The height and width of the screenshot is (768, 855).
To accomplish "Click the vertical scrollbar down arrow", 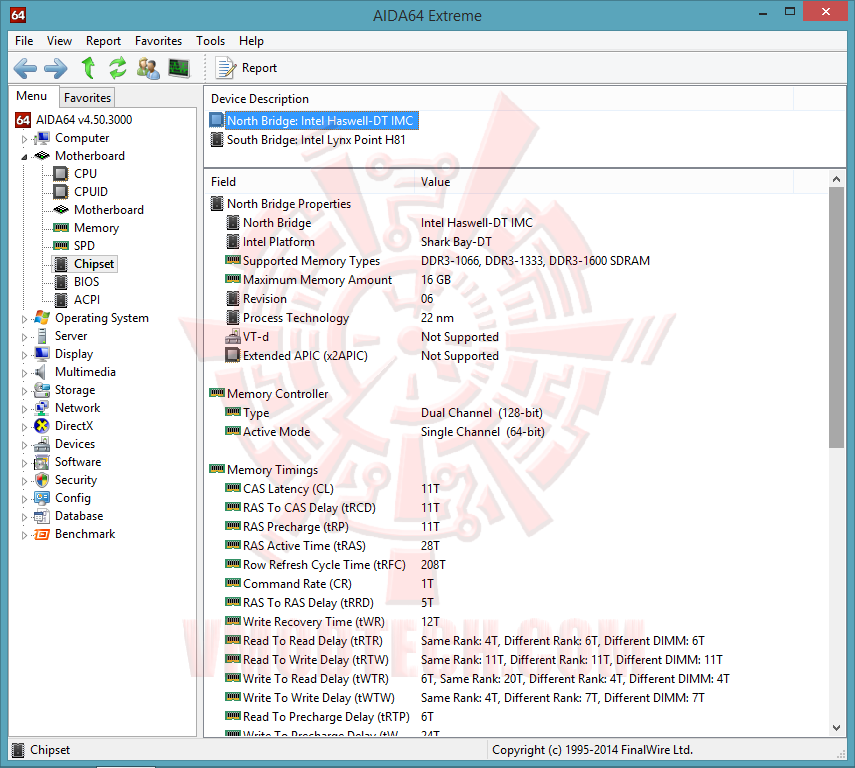I will point(836,727).
